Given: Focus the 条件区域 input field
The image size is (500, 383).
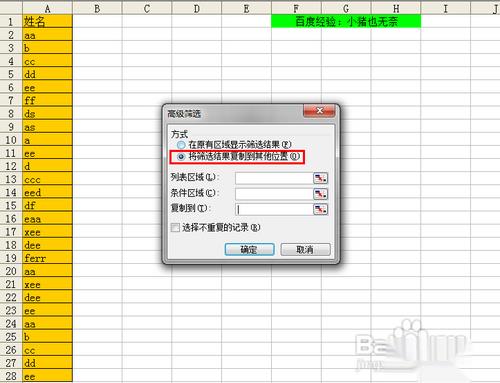Looking at the screenshot, I should click(274, 194).
